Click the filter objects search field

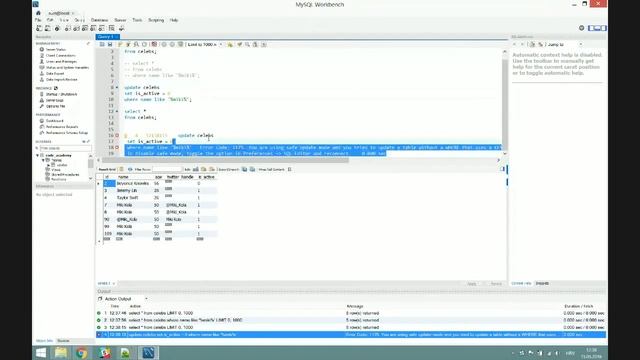click(x=65, y=148)
